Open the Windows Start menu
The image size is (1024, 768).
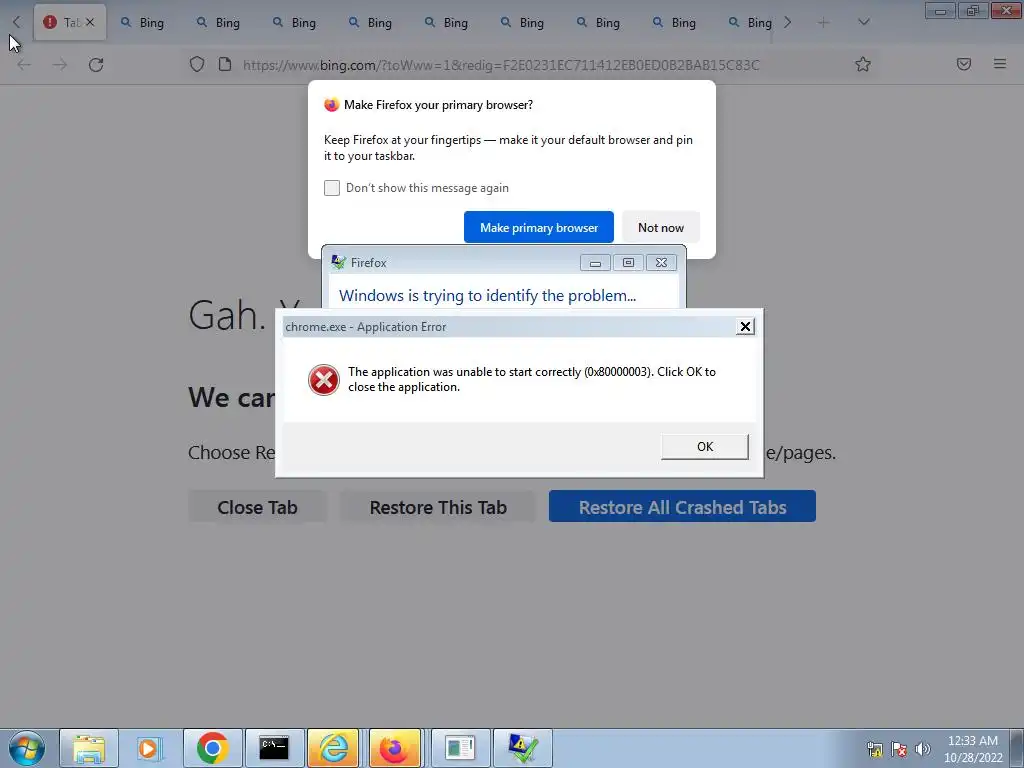pos(27,748)
